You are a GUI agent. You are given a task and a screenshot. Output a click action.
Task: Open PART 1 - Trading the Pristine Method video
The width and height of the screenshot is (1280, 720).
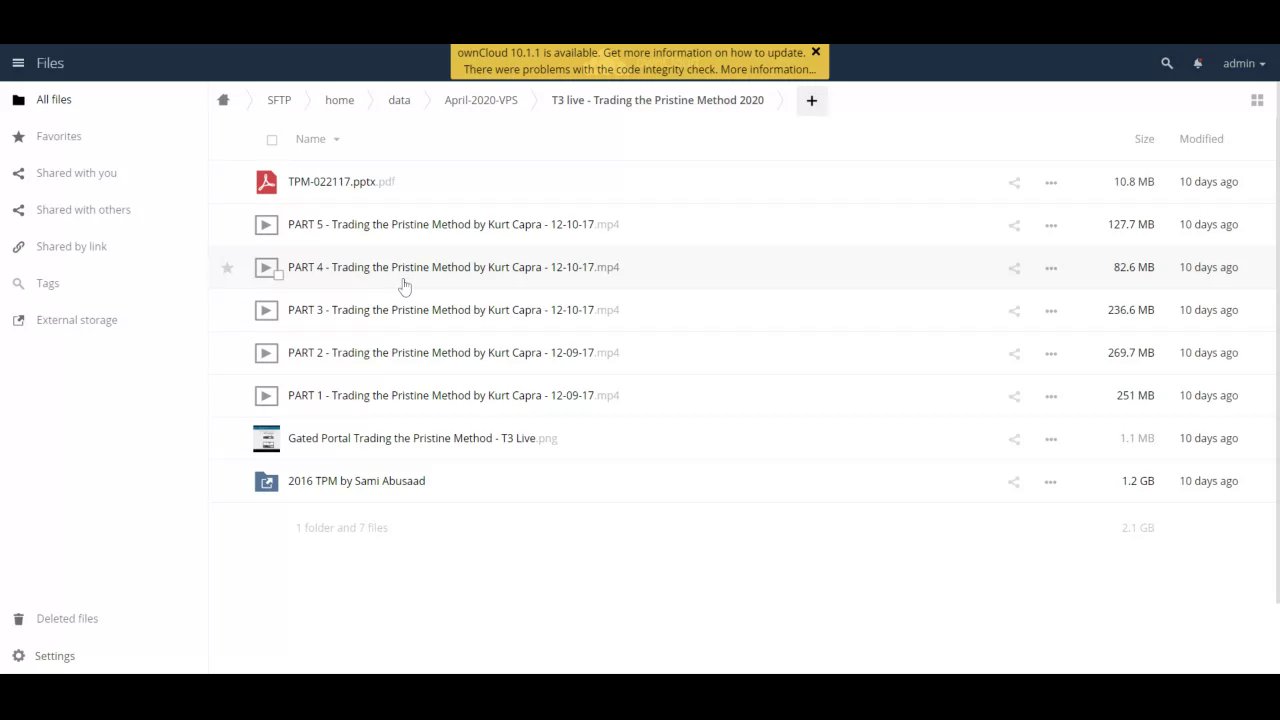(x=453, y=396)
